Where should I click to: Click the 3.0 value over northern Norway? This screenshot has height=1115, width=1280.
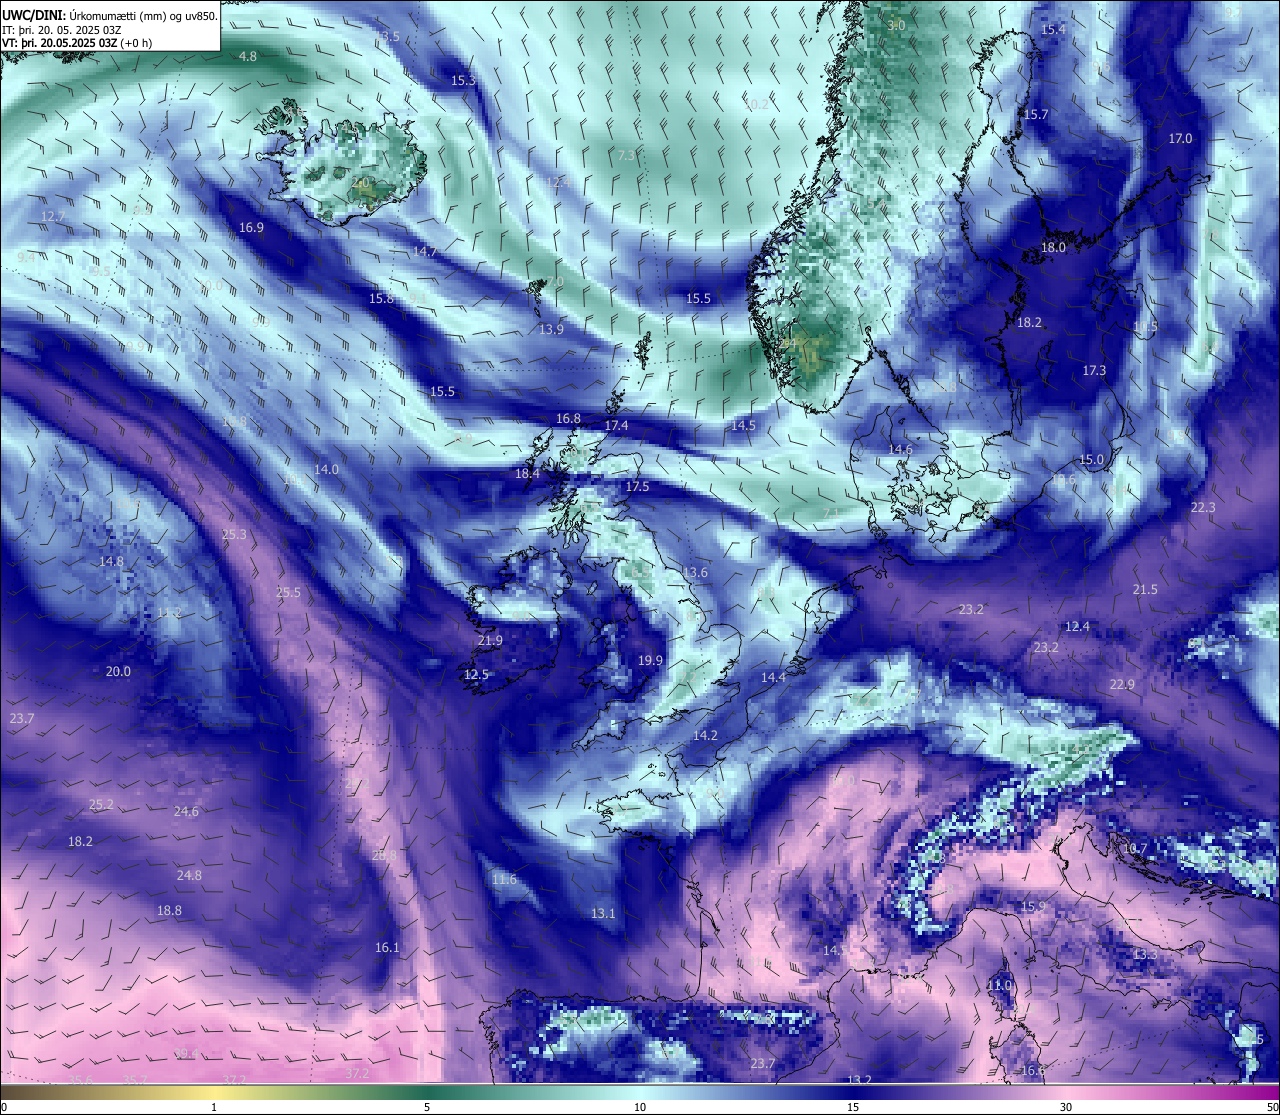(896, 25)
